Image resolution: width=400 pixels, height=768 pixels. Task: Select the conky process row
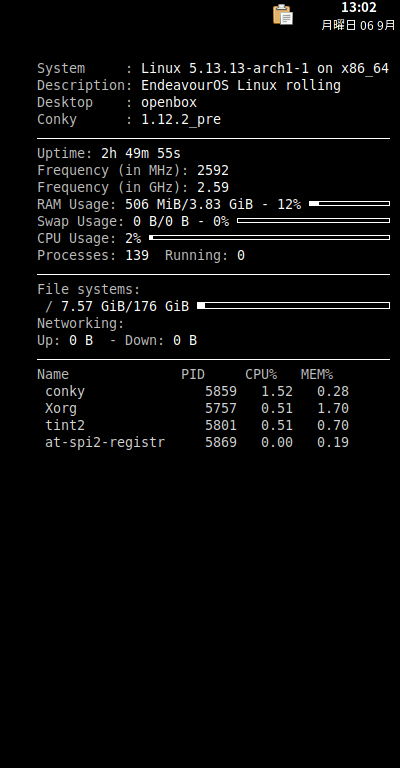point(197,391)
